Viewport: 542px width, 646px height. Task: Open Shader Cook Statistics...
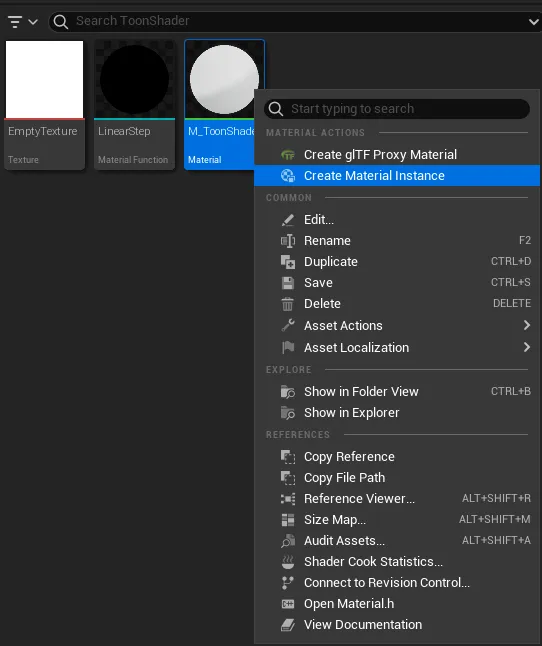(397, 562)
